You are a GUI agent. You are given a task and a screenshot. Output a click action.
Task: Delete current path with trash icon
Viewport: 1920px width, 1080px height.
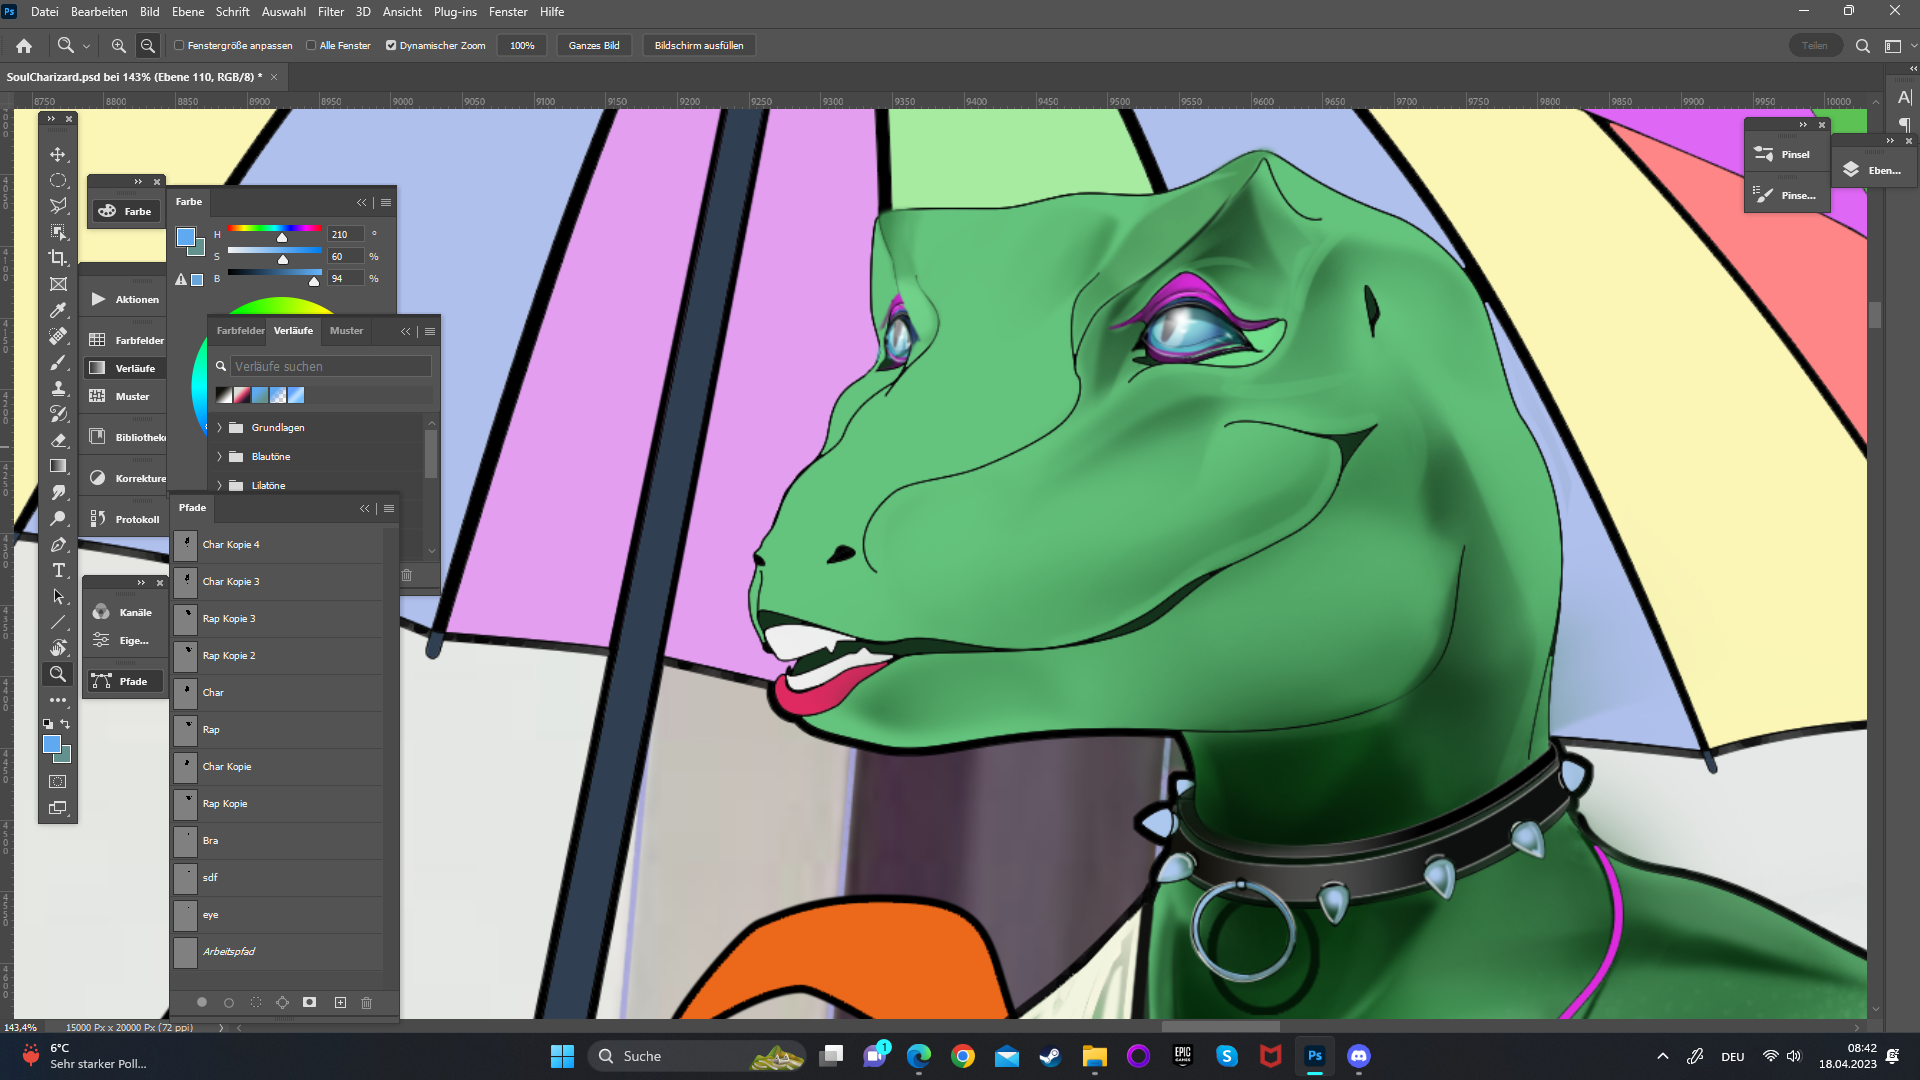(x=366, y=1002)
